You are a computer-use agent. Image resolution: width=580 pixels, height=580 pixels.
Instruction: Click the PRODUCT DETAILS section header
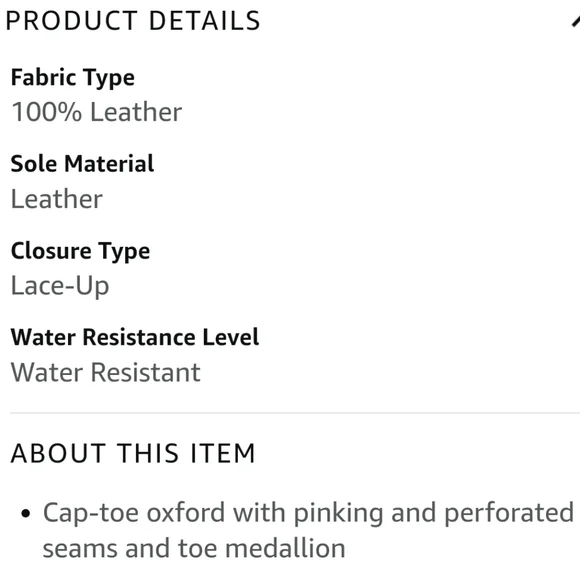pos(133,21)
